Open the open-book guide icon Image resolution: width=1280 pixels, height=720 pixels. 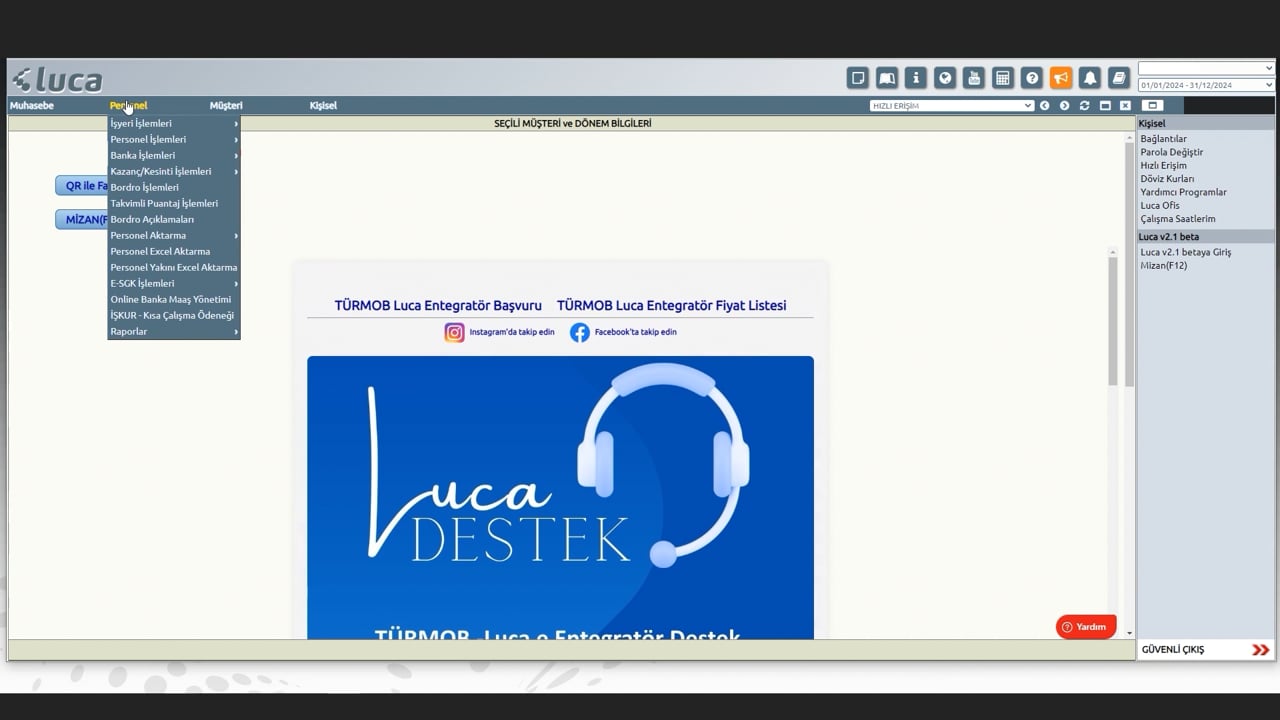(x=886, y=78)
